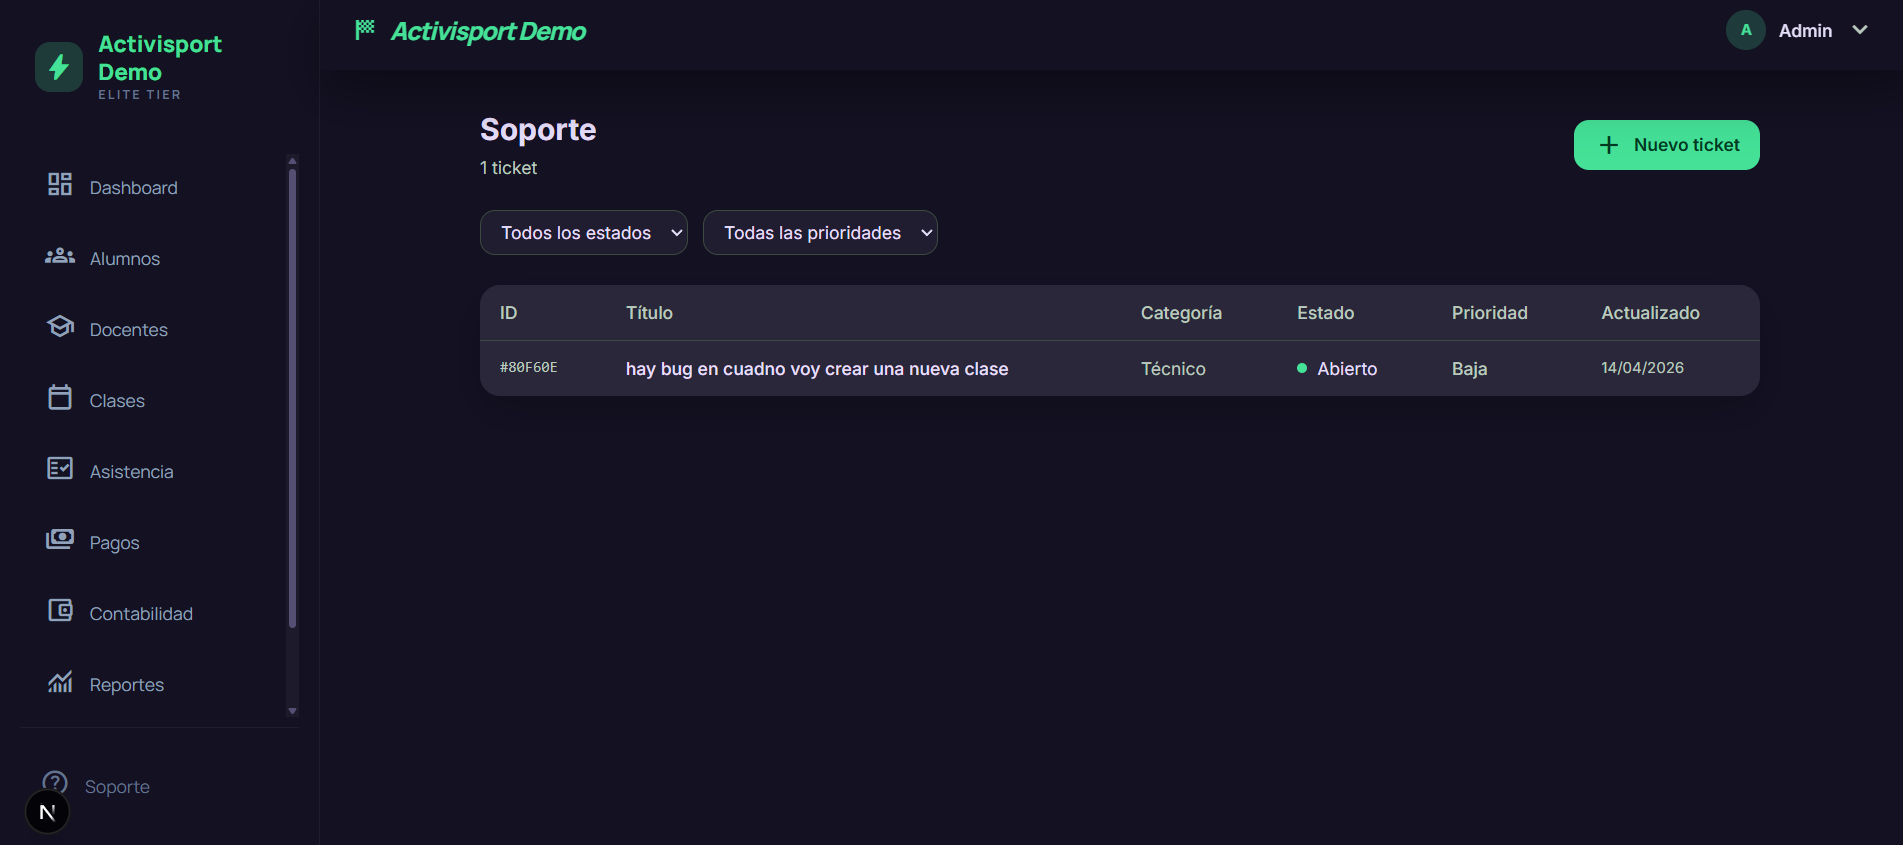Create a Nuevo ticket
Screen dimensions: 1903x845
tap(1667, 145)
